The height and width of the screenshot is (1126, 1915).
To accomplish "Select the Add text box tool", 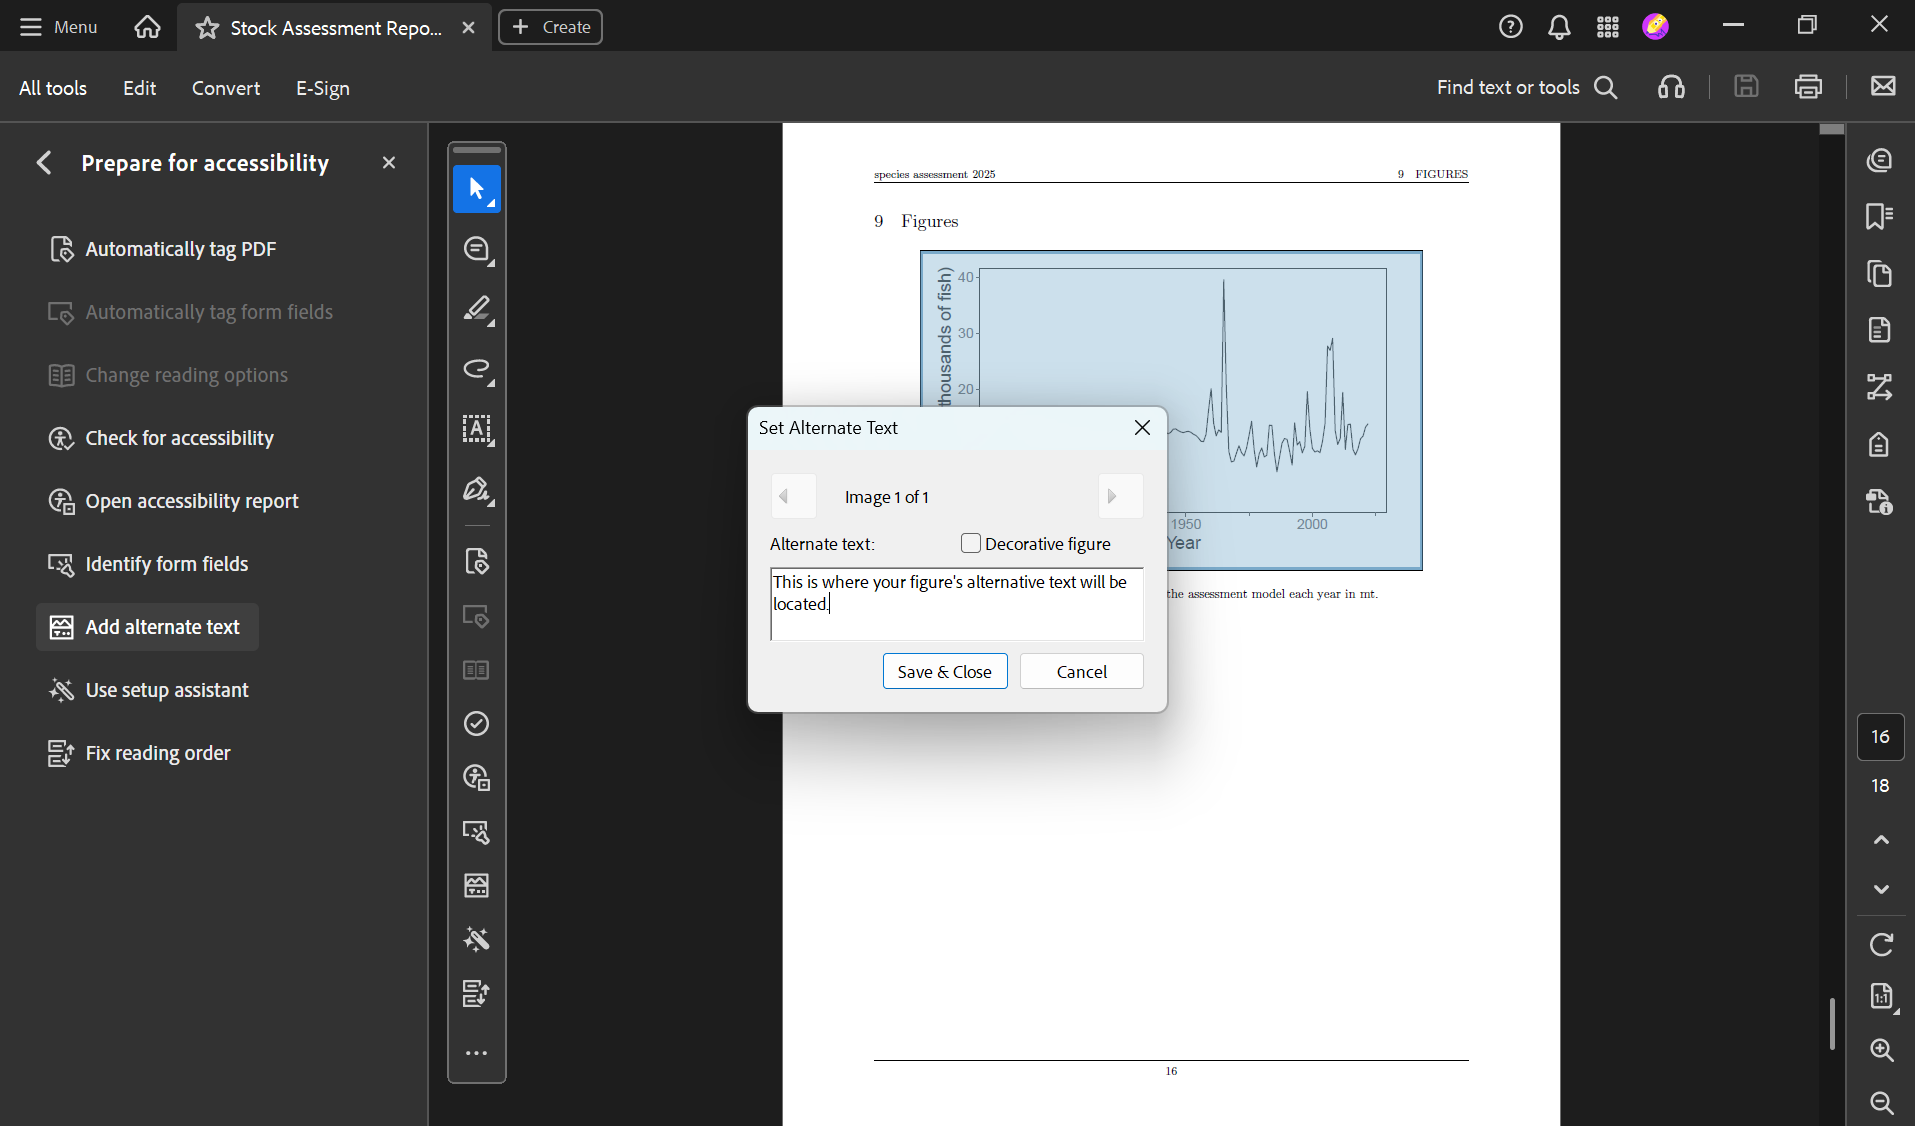I will [477, 431].
